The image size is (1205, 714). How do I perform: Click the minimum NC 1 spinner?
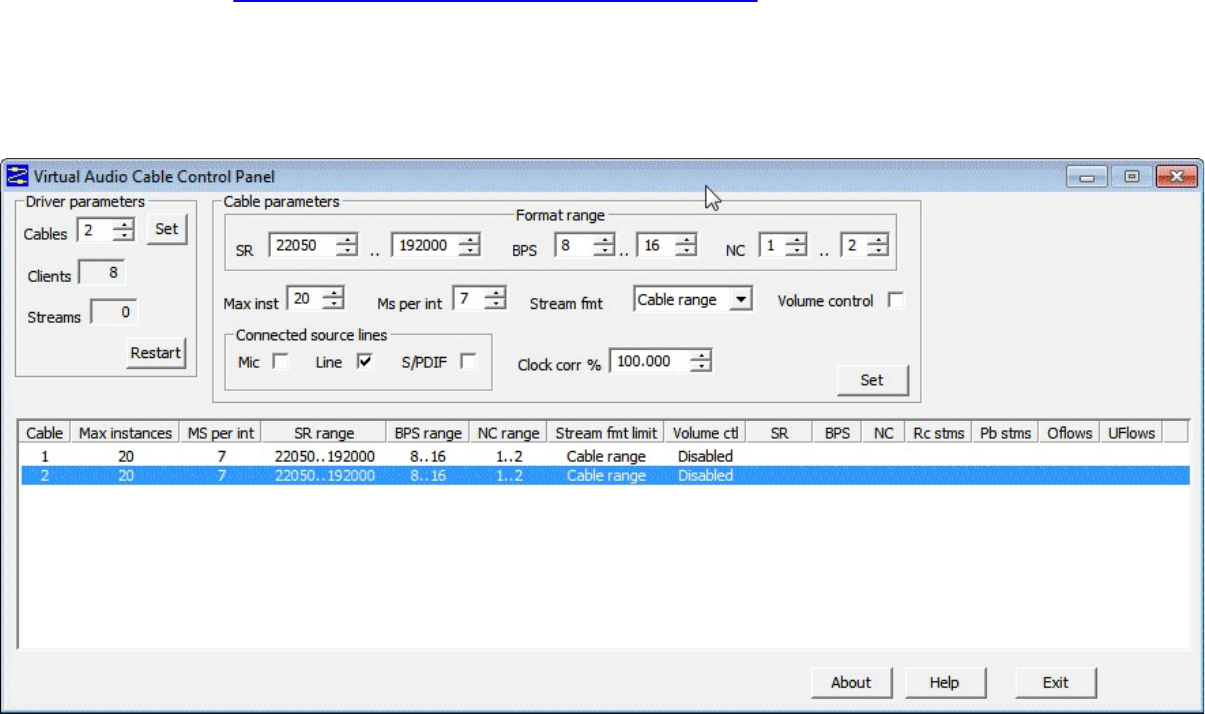[x=797, y=246]
